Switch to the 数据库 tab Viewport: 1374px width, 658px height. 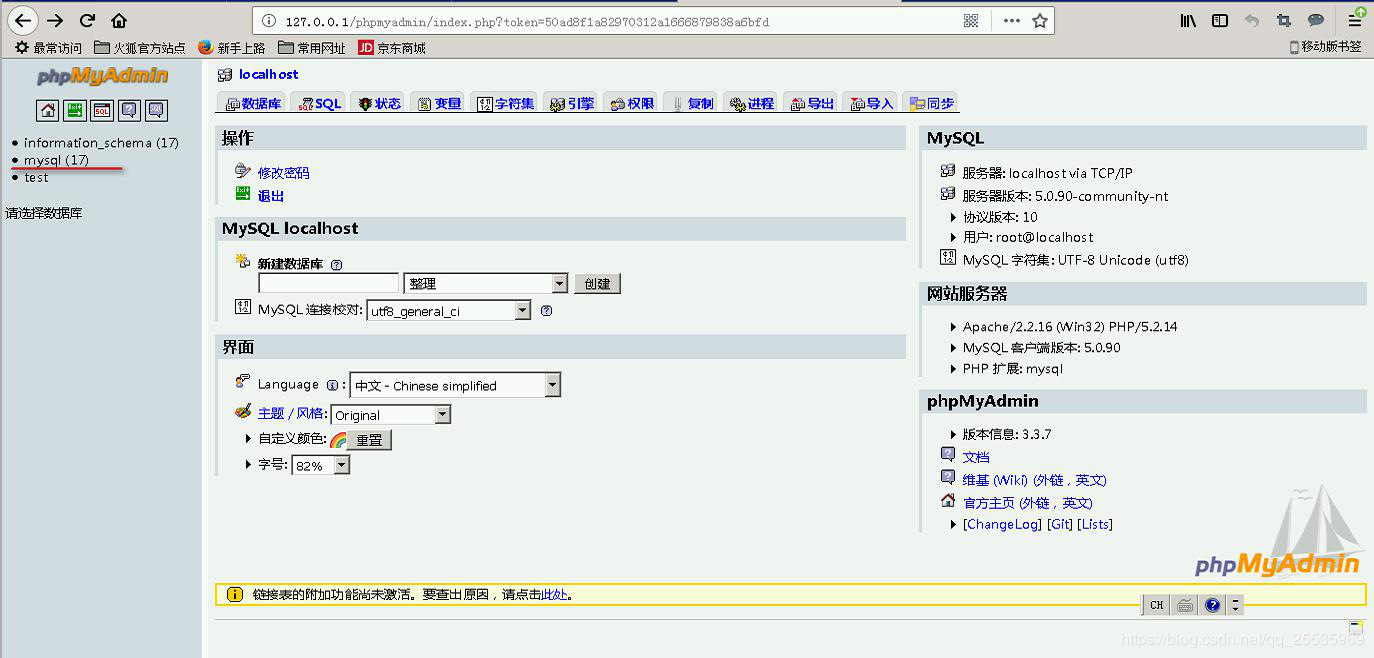(x=252, y=103)
